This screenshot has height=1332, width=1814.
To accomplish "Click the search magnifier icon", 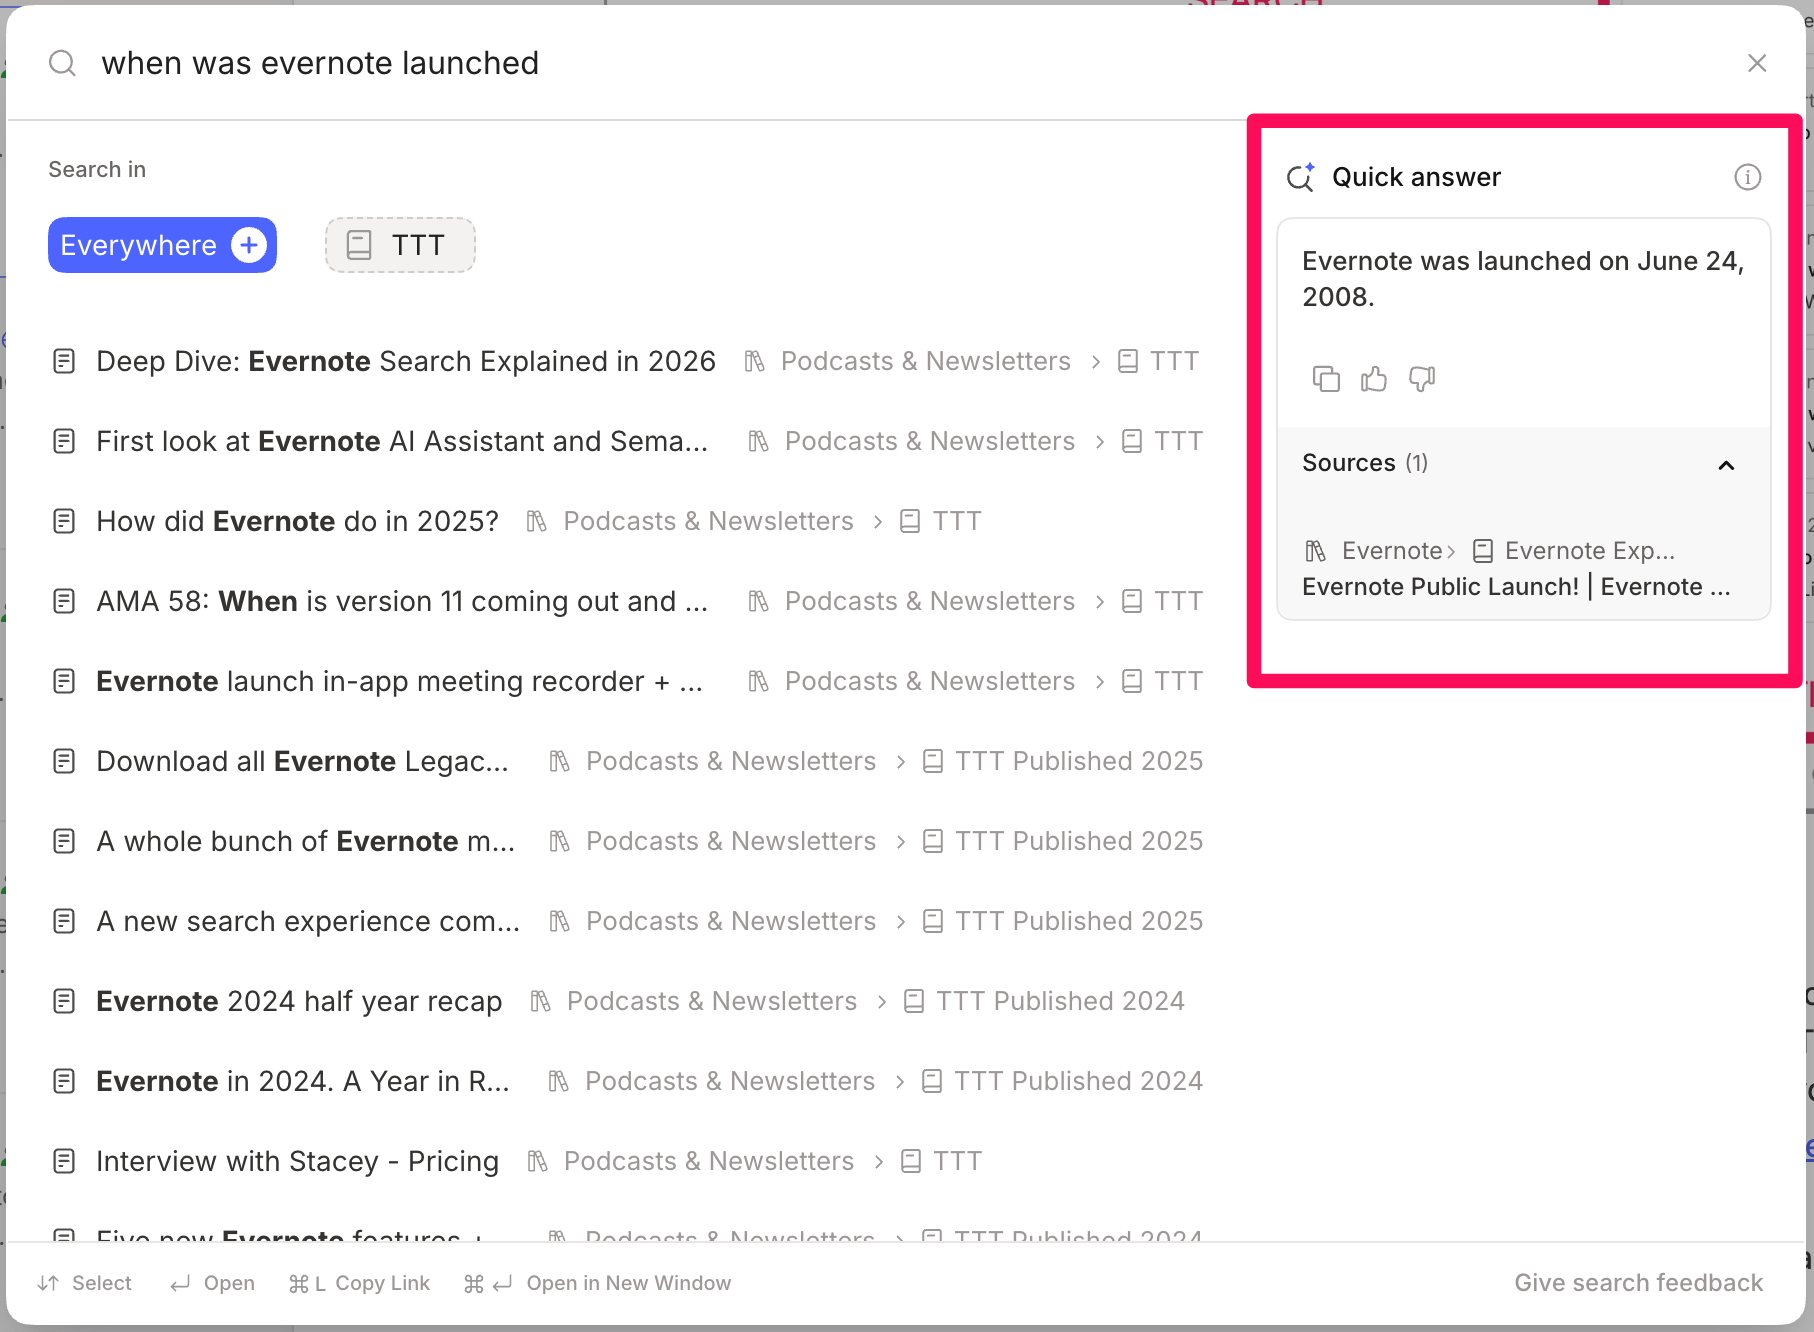I will pyautogui.click(x=62, y=63).
